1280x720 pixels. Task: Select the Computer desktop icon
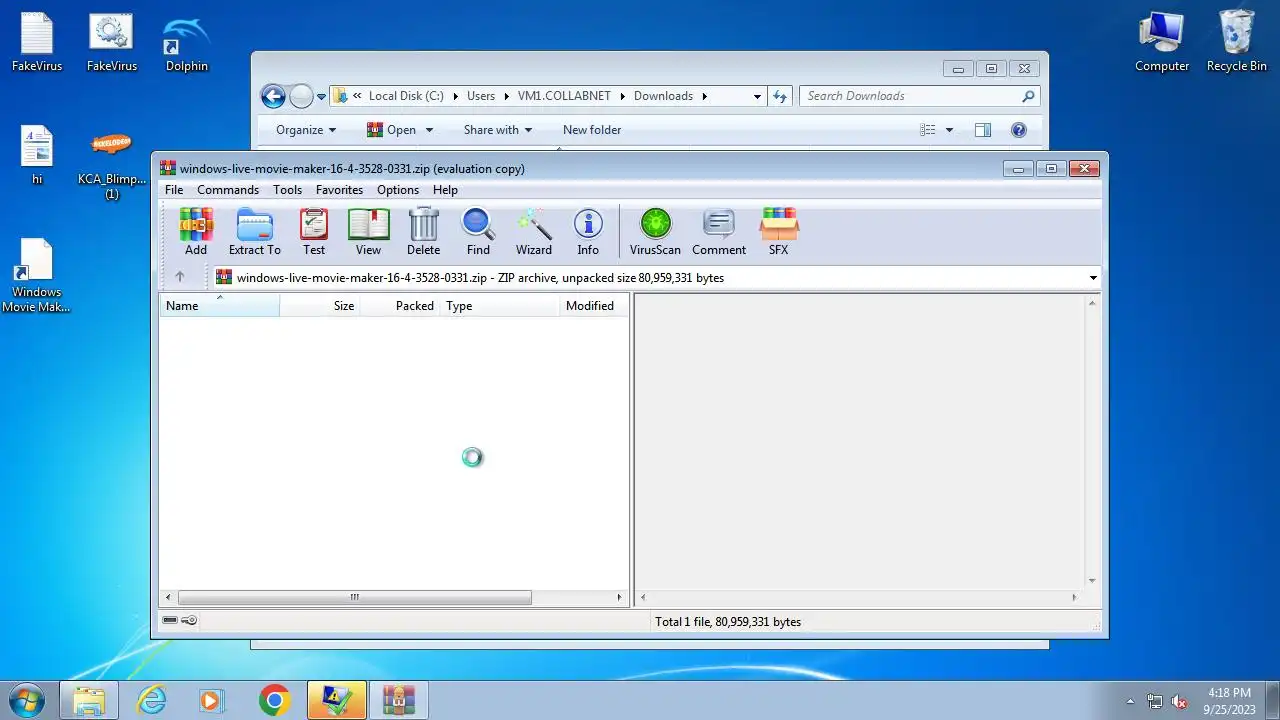tap(1162, 43)
